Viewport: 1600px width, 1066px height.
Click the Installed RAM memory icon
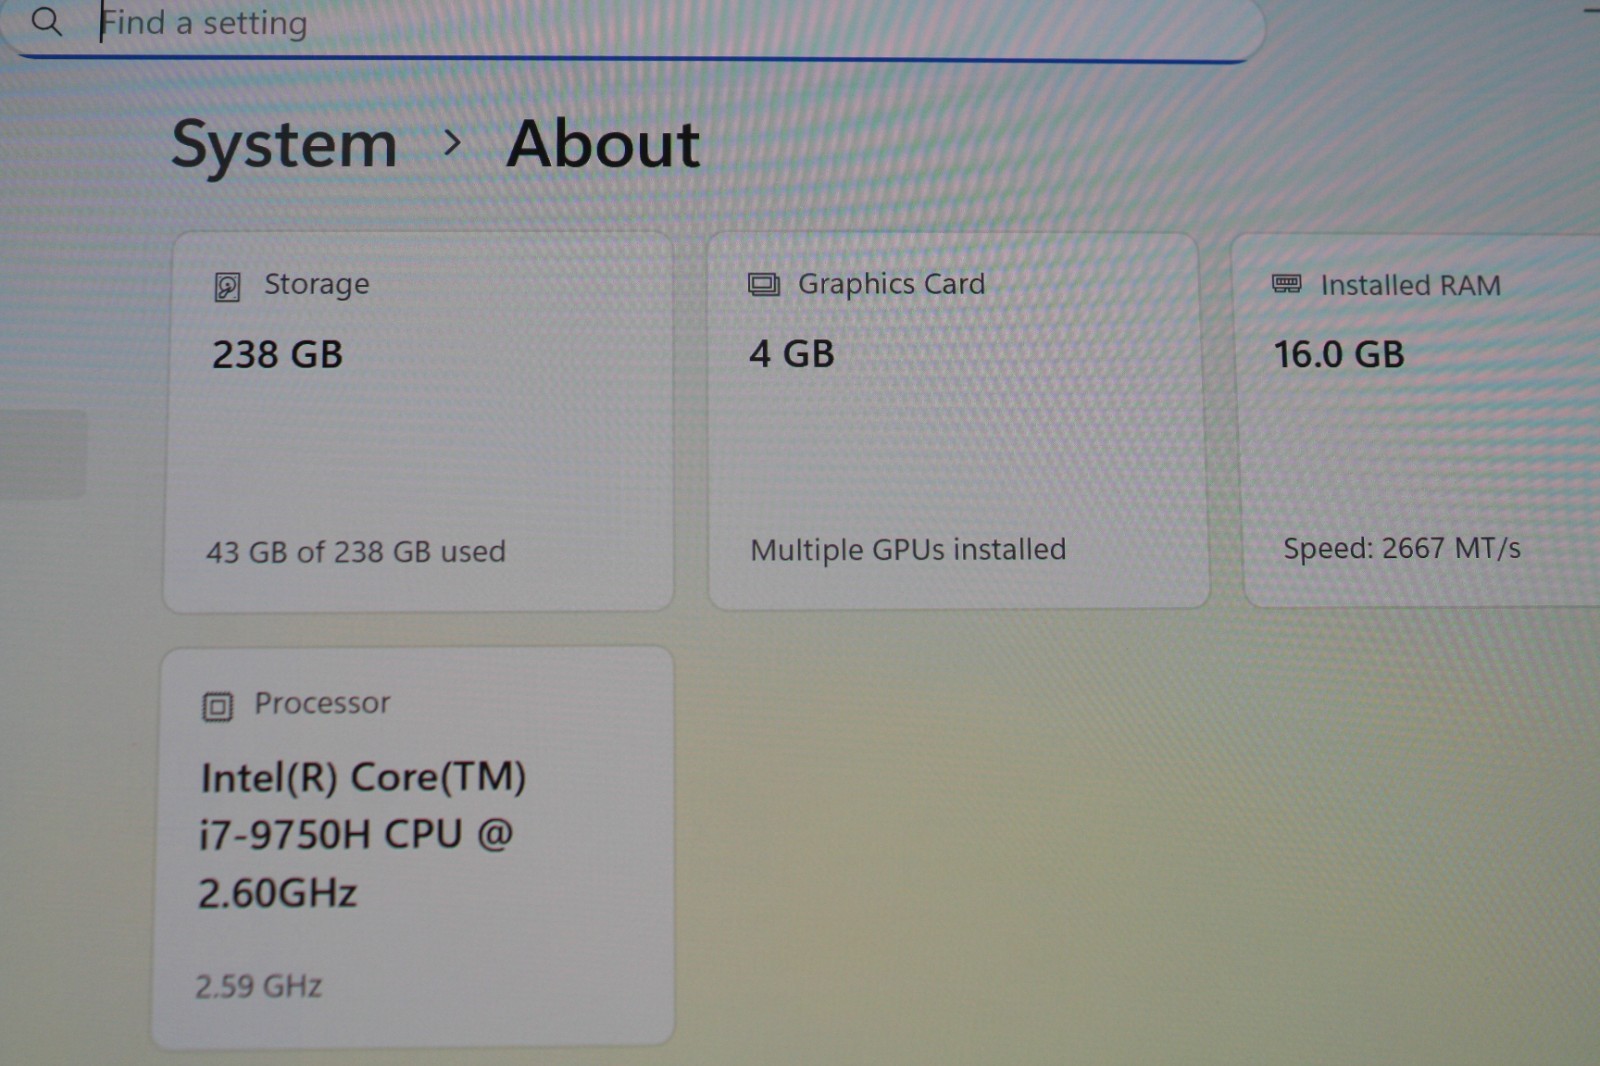[x=1286, y=284]
